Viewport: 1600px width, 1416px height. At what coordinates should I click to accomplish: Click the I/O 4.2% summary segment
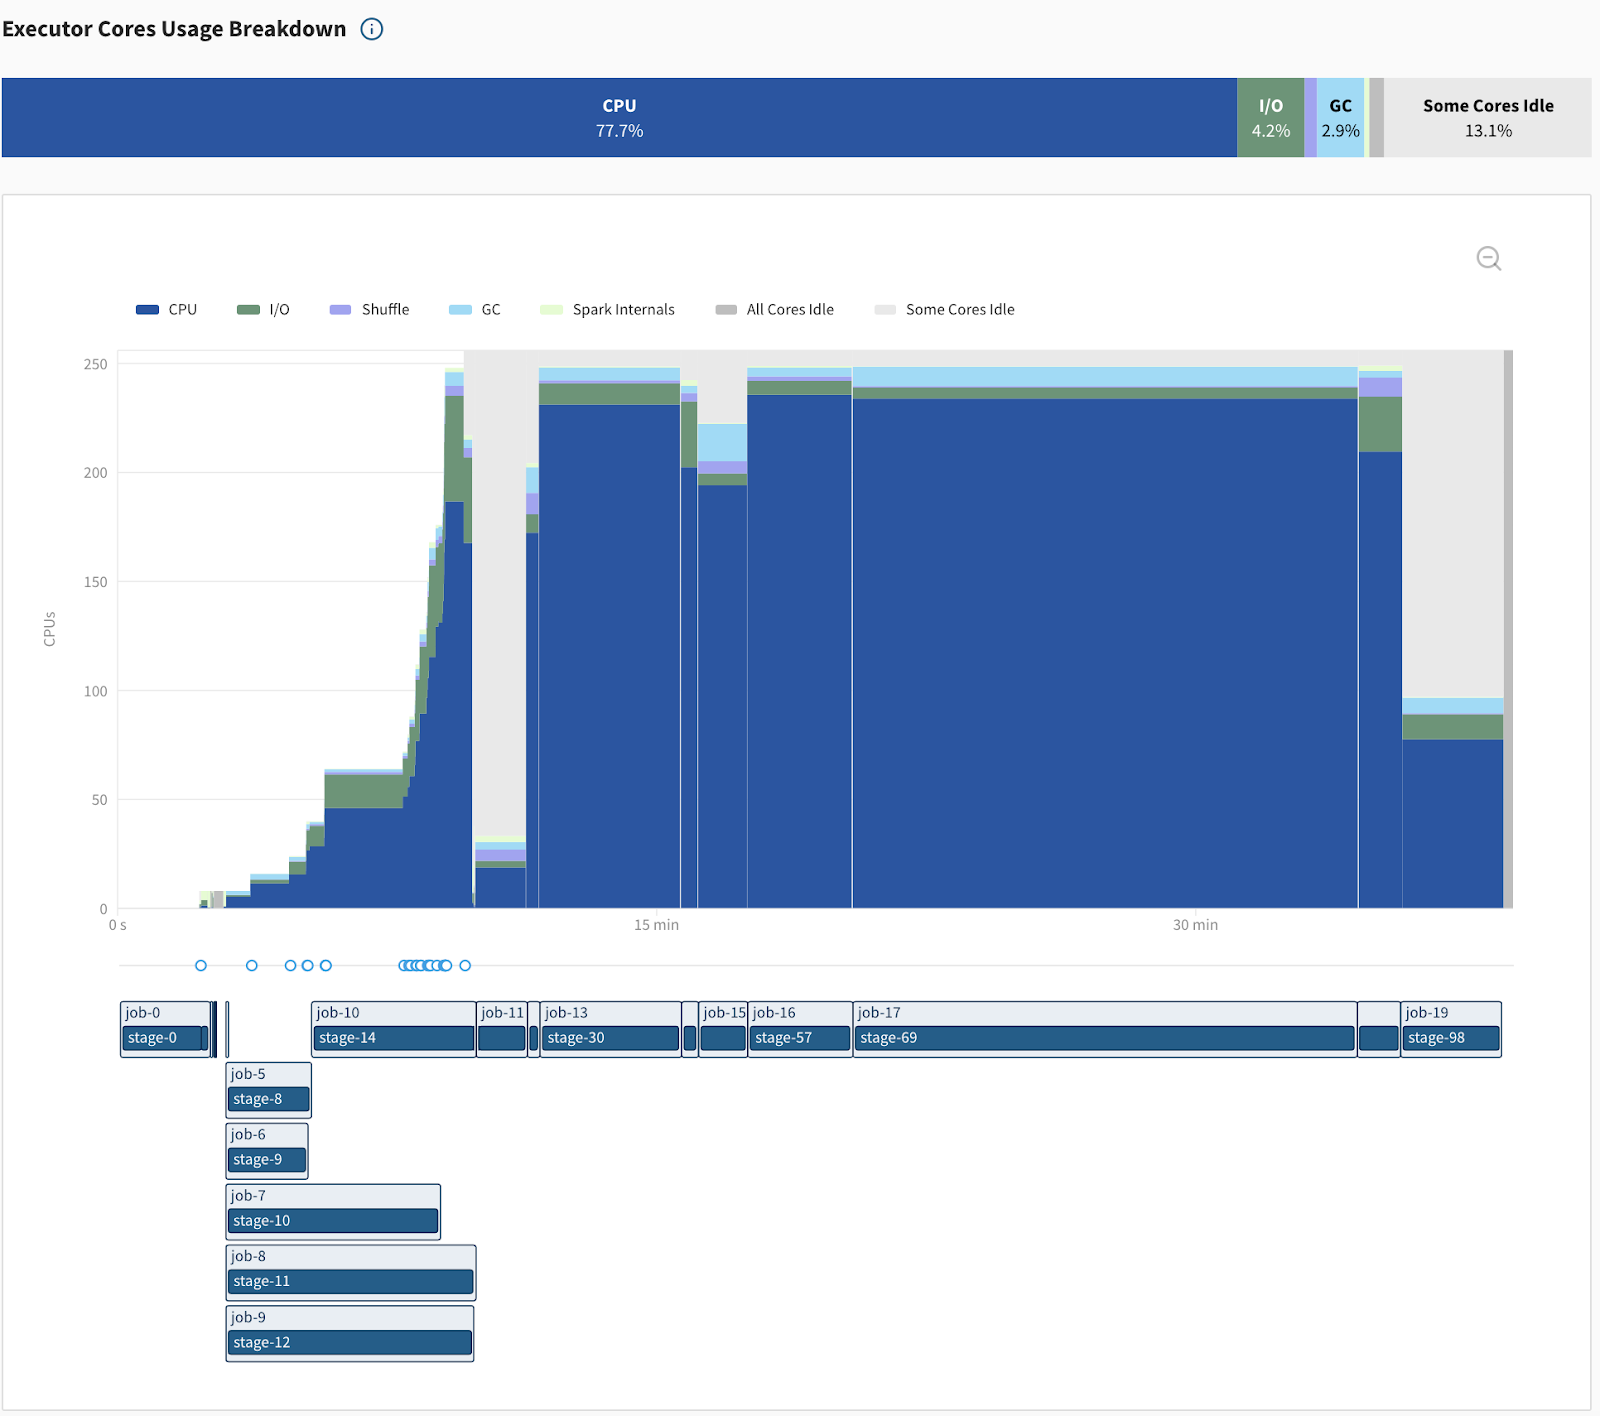tap(1270, 118)
